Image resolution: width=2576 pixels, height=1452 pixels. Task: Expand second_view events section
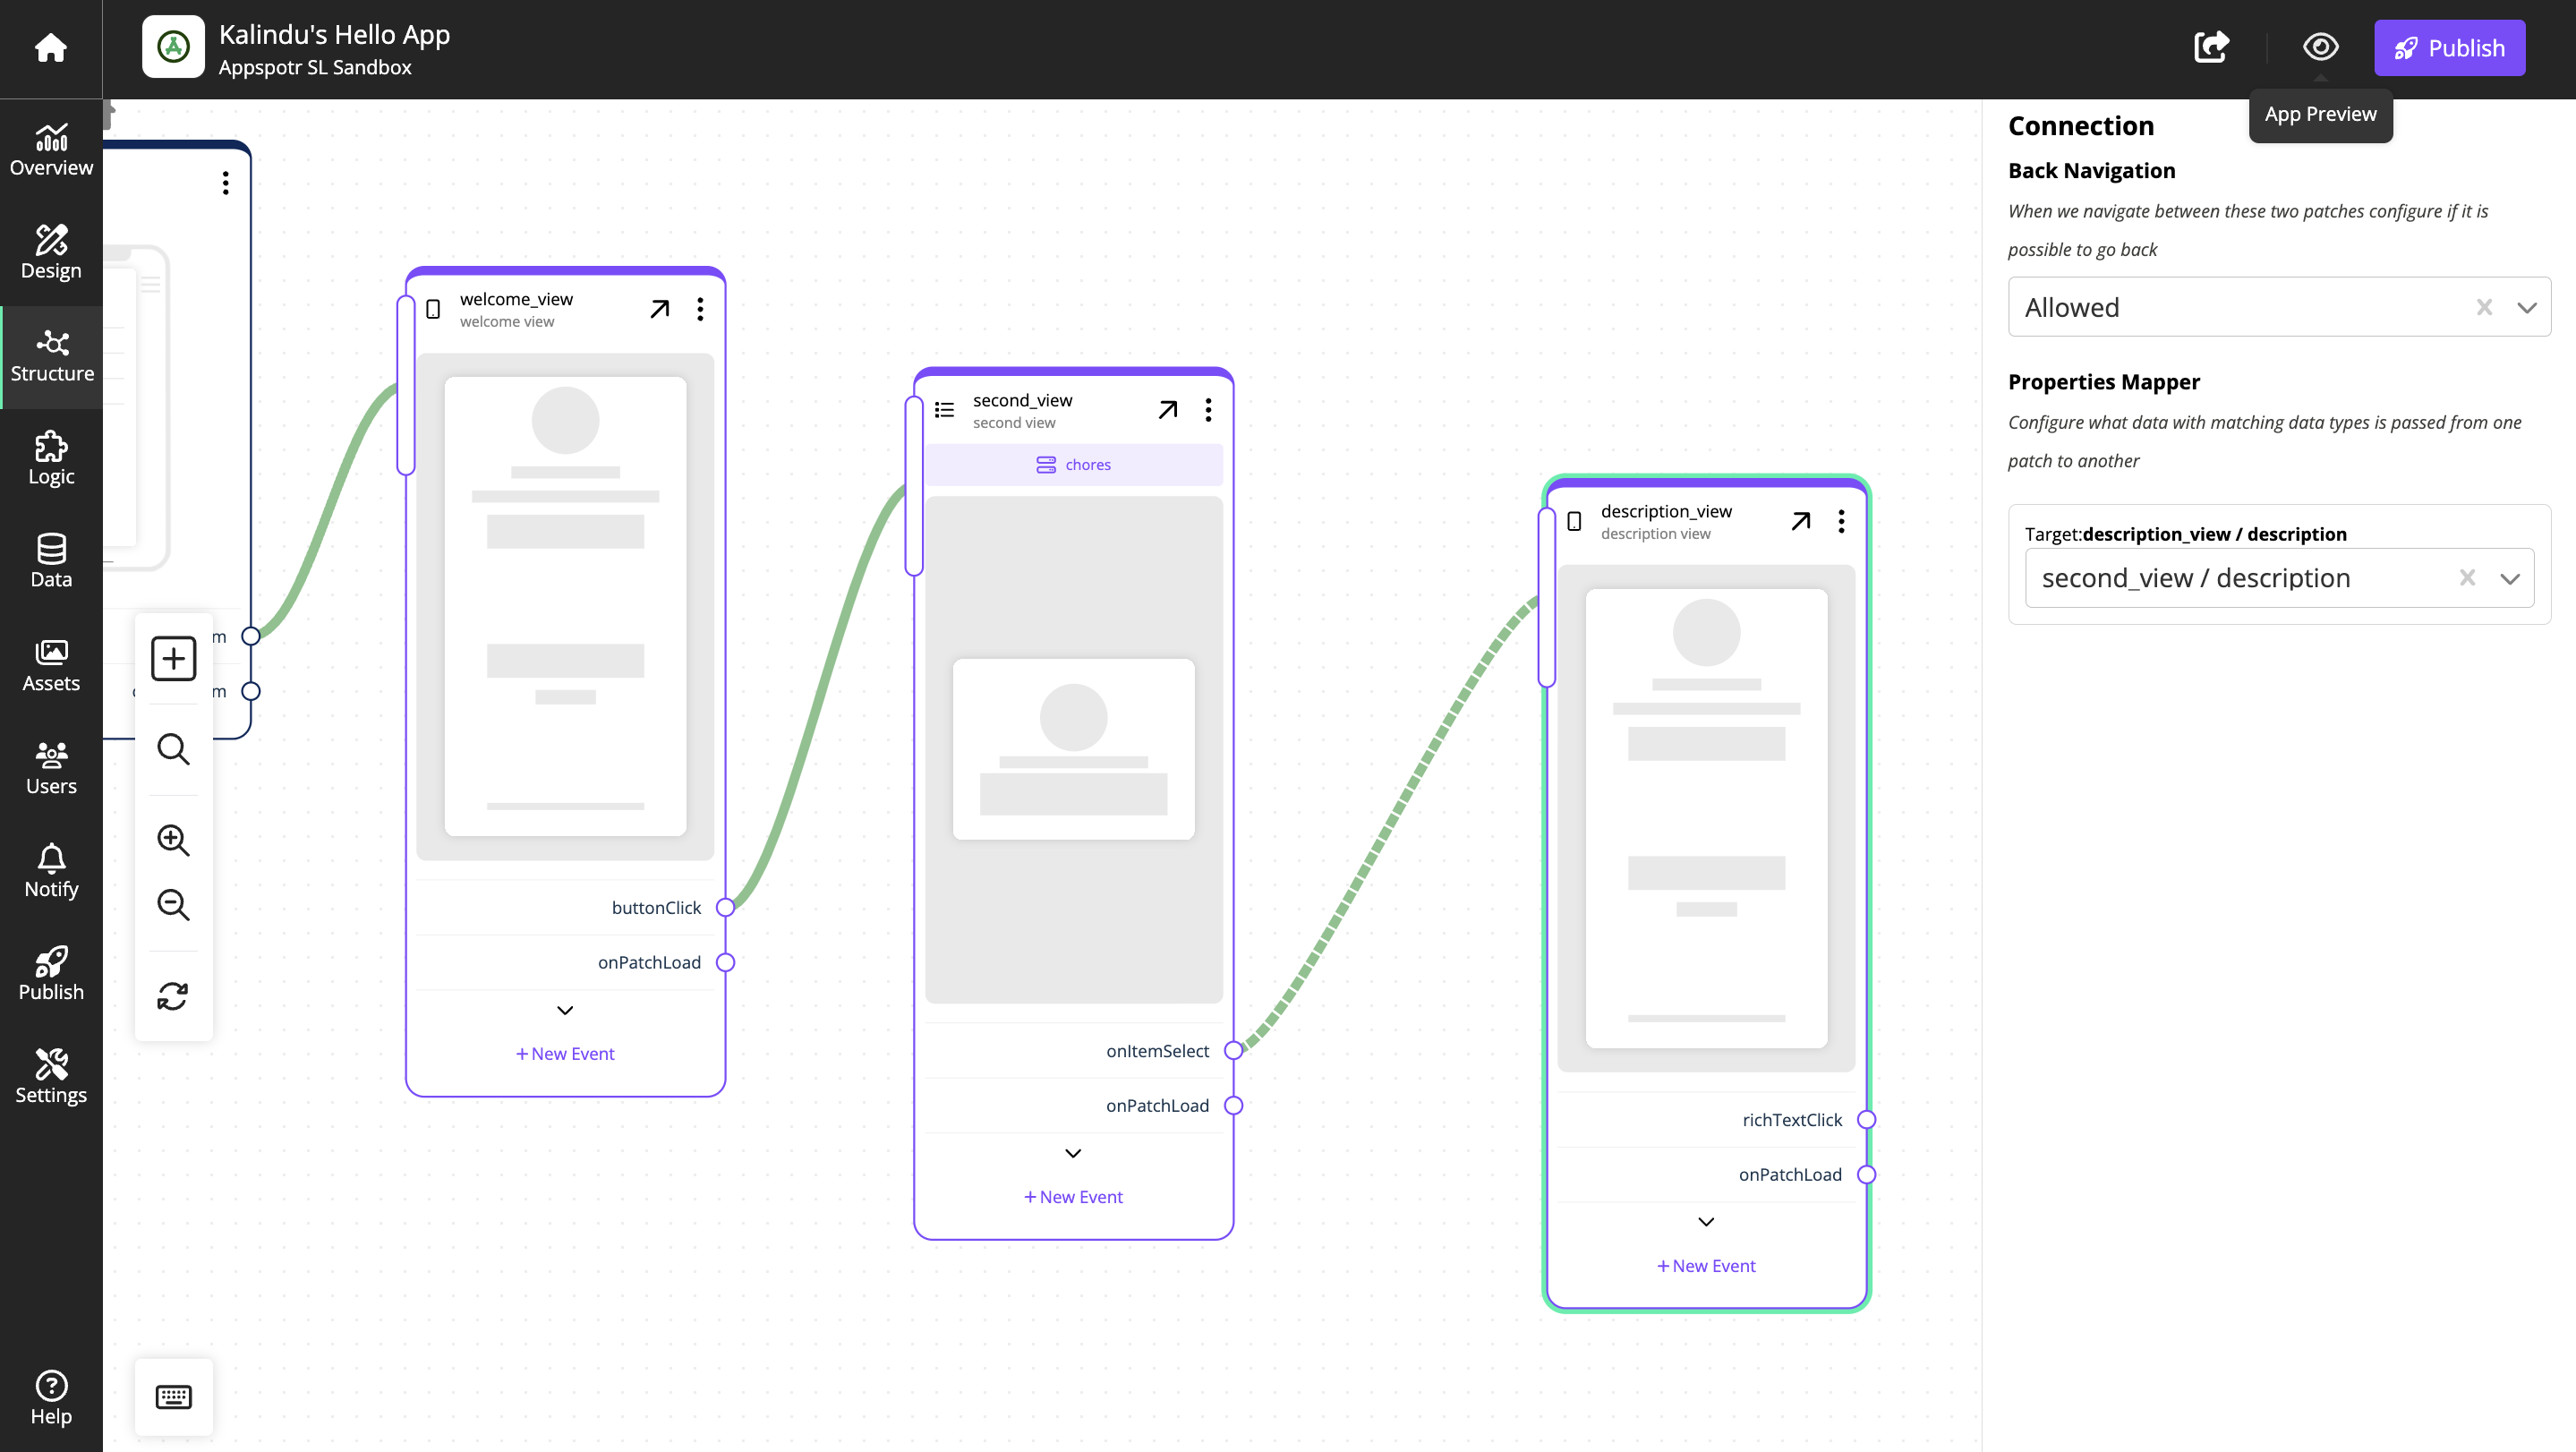pyautogui.click(x=1074, y=1151)
